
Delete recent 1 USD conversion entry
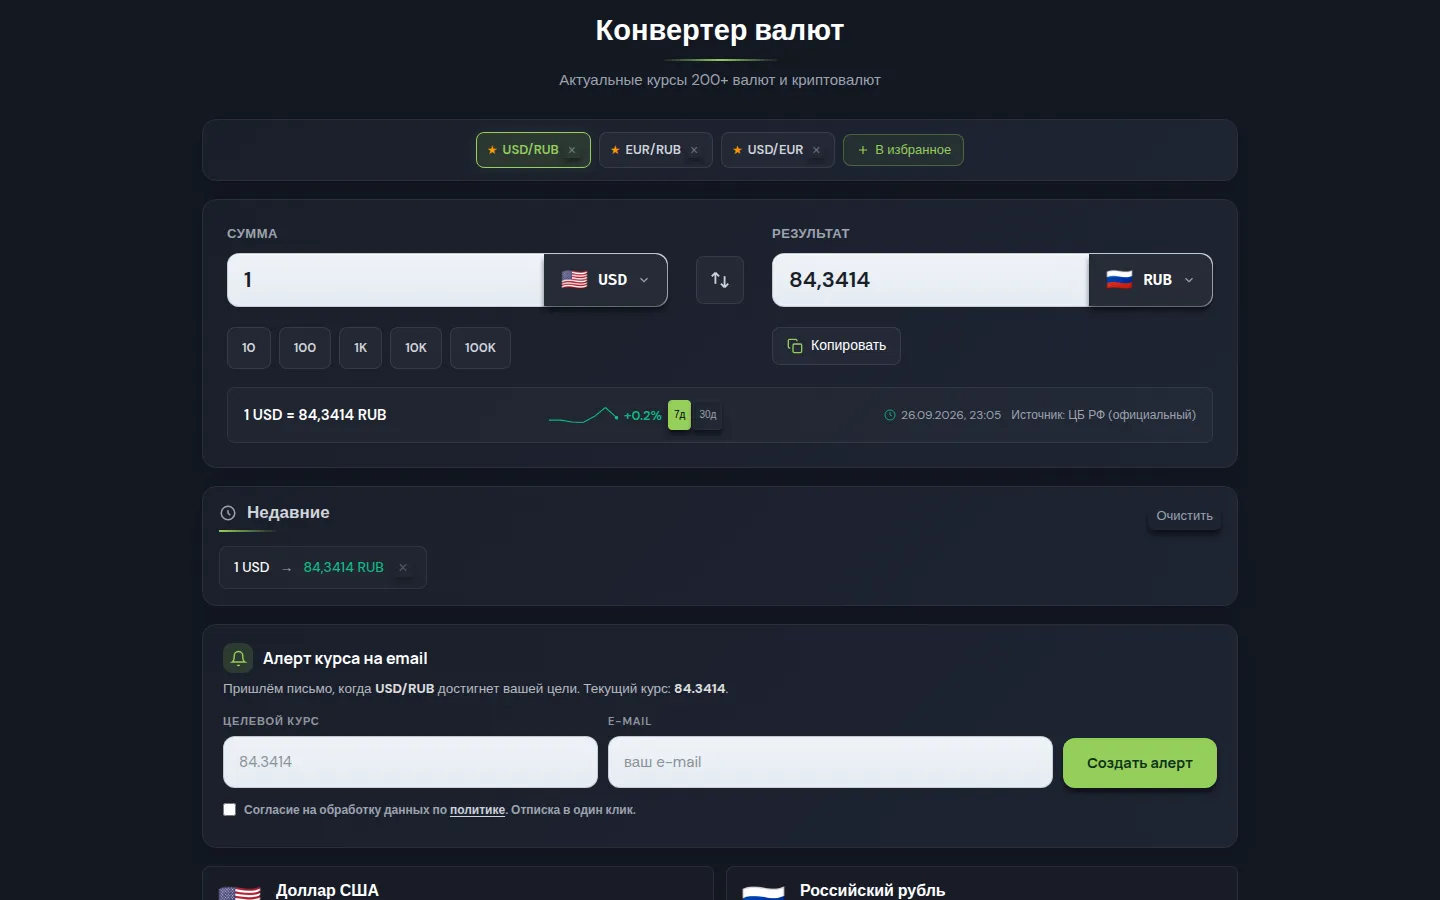pyautogui.click(x=403, y=568)
